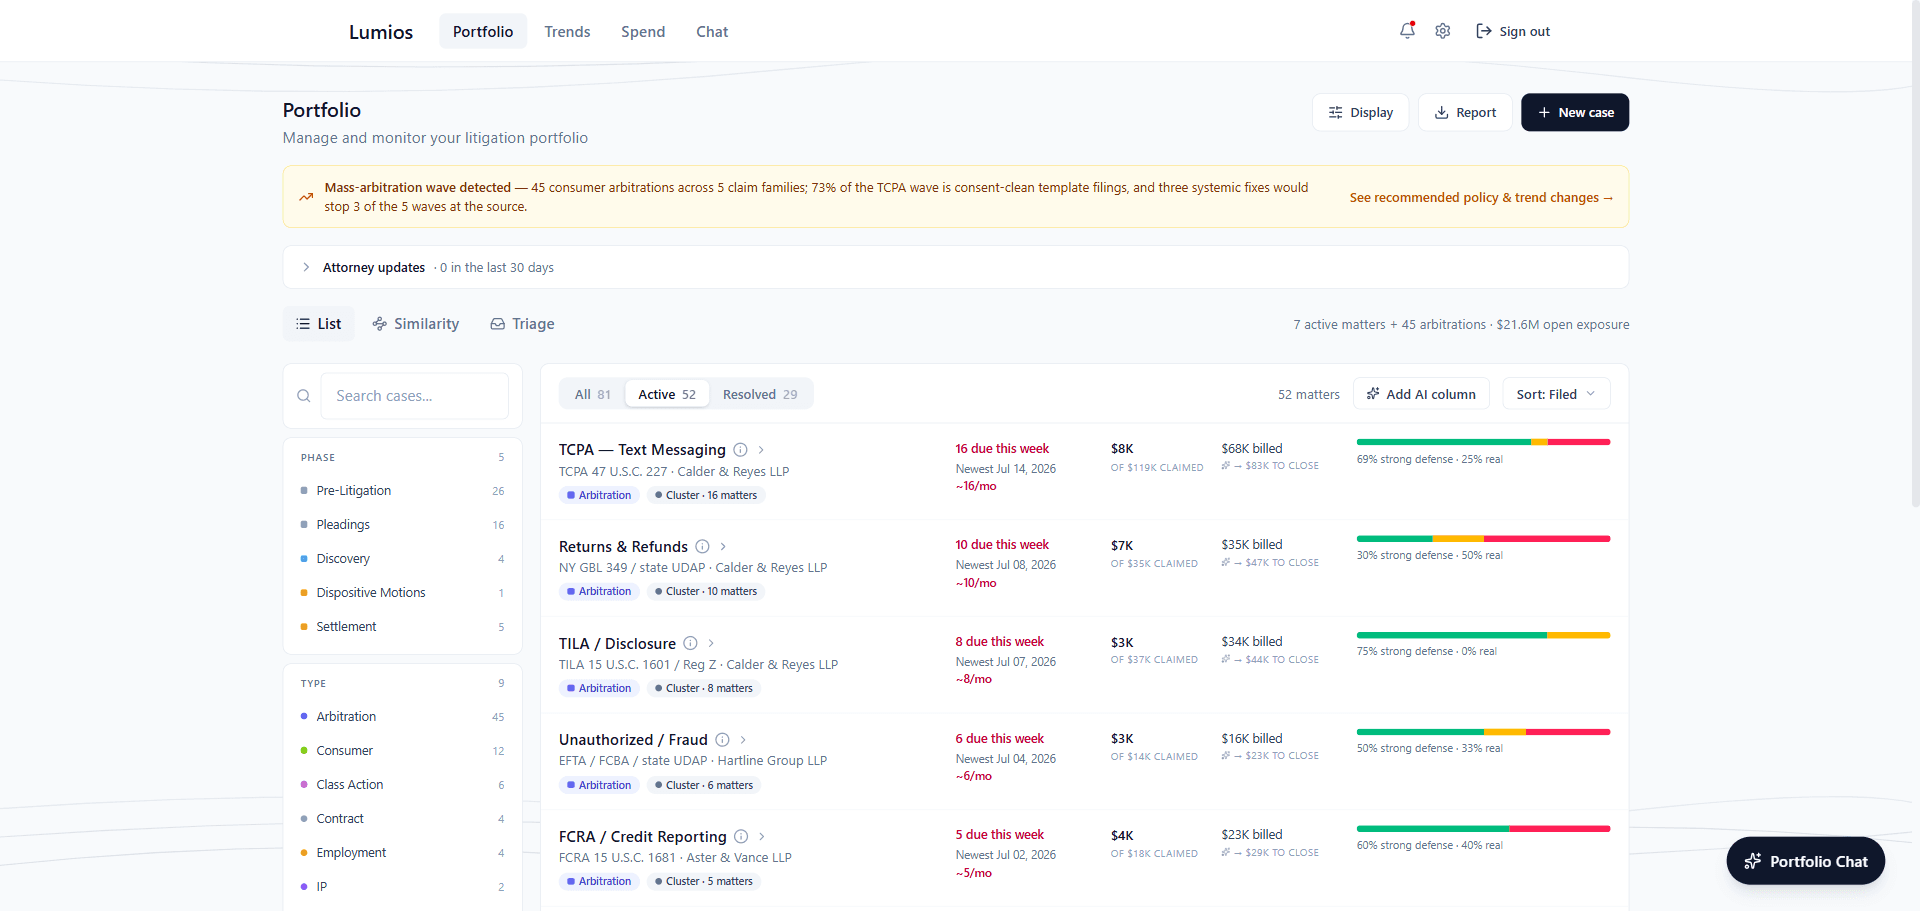Screen dimensions: 1920x911
Task: Expand the FCRA / Credit Reporting chevron
Action: (762, 837)
